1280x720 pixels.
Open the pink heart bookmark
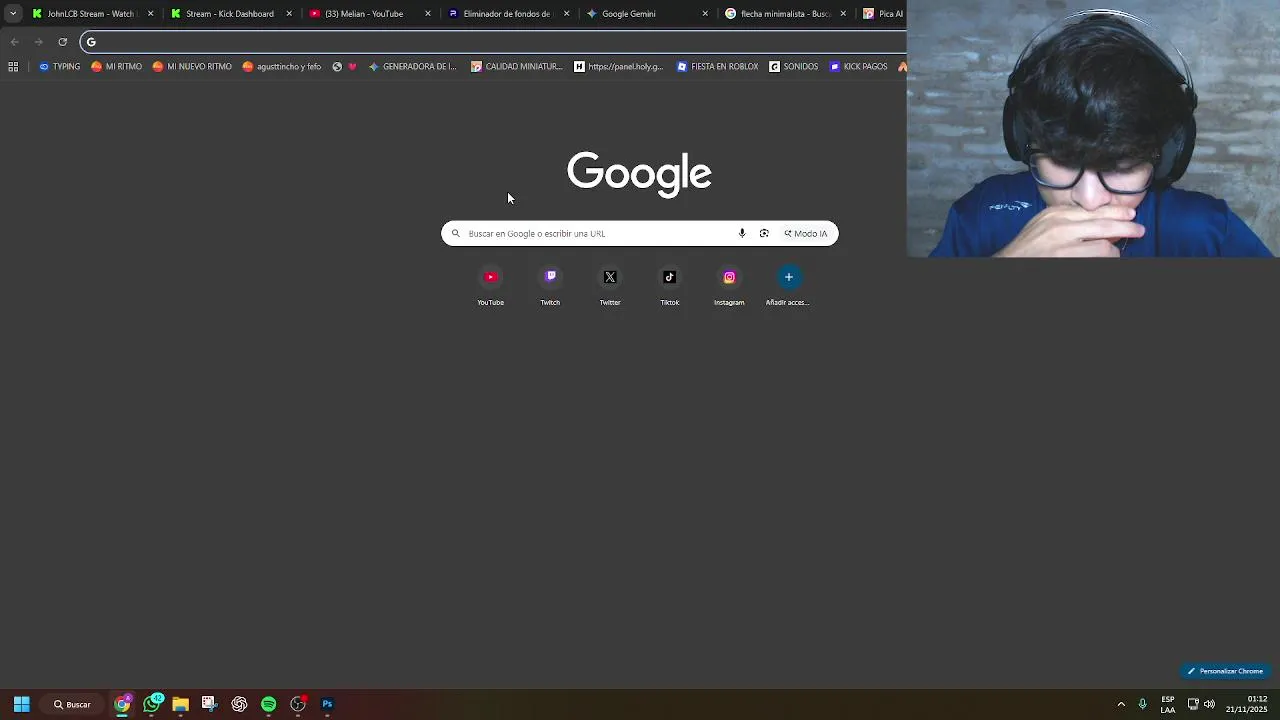[x=352, y=67]
